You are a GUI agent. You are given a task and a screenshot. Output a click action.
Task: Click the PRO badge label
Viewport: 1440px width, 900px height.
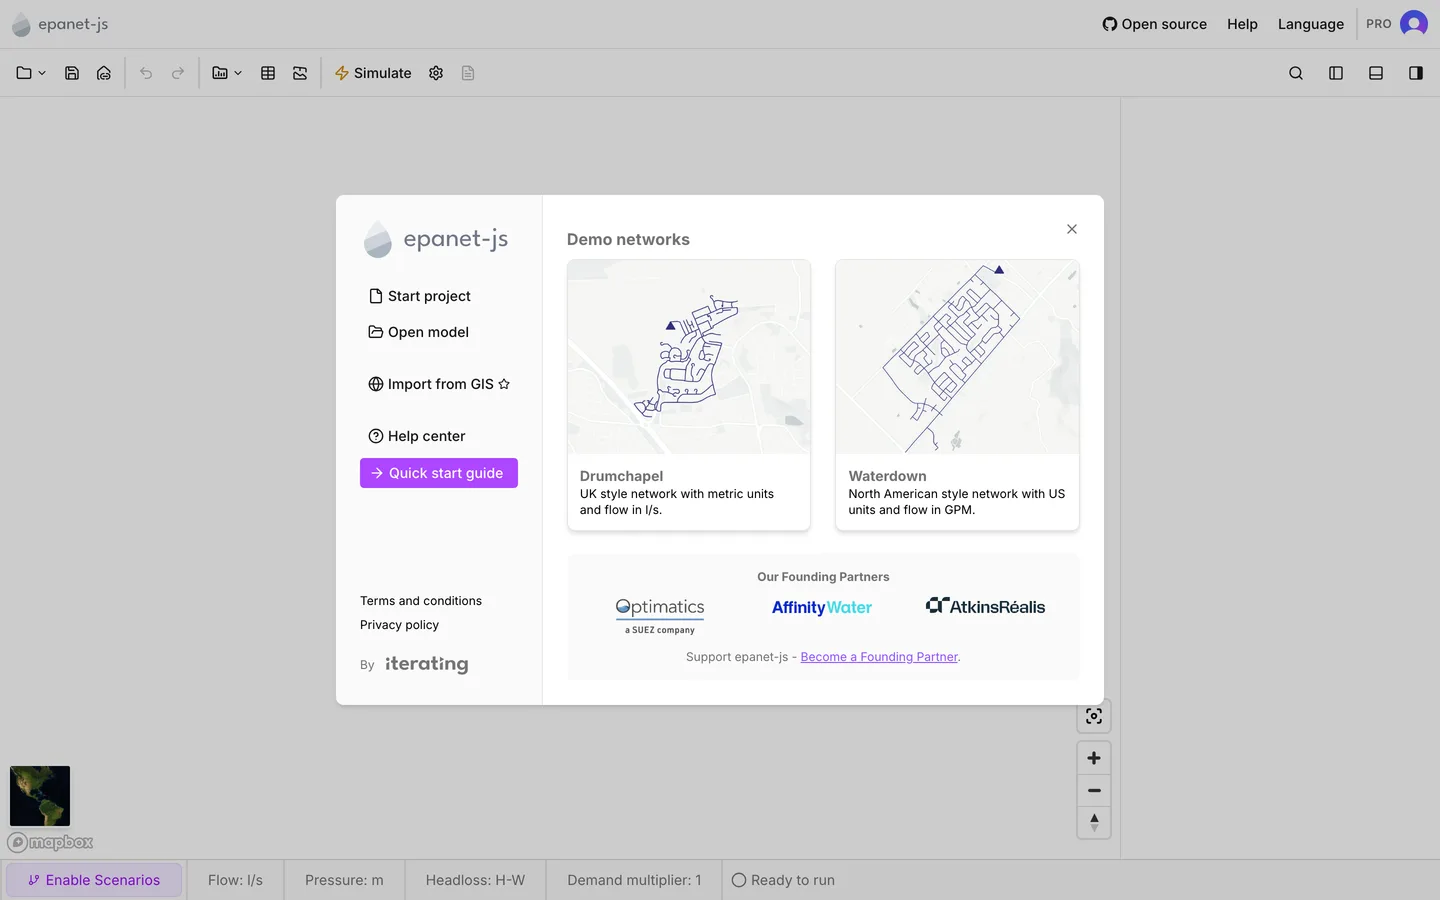[x=1379, y=24]
